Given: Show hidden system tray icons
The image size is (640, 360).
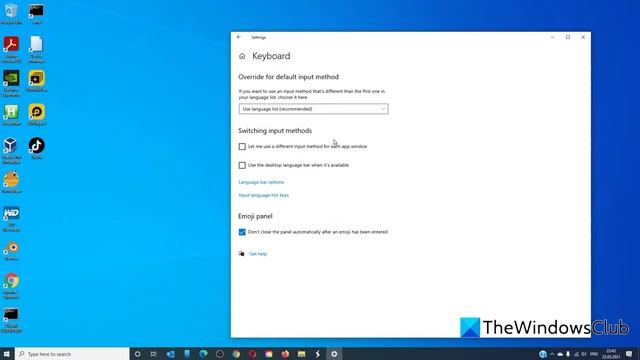Looking at the screenshot, I should [552, 354].
